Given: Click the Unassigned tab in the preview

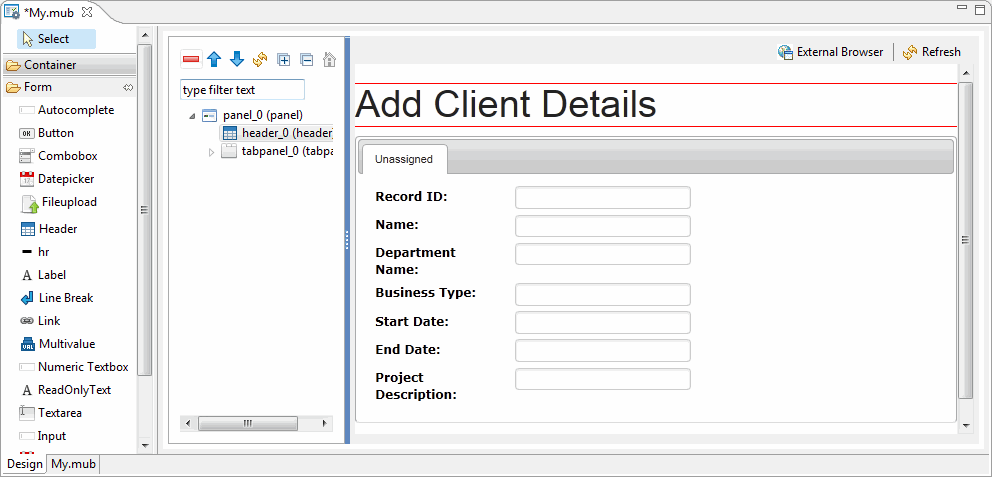Looking at the screenshot, I should point(404,159).
